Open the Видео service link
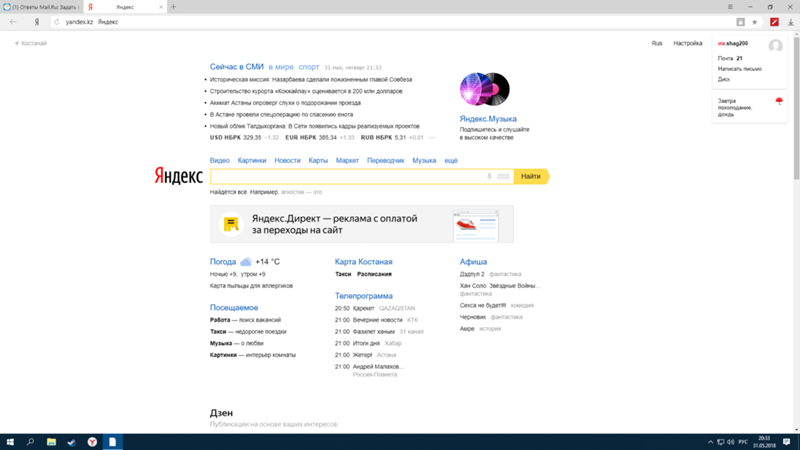 point(220,160)
